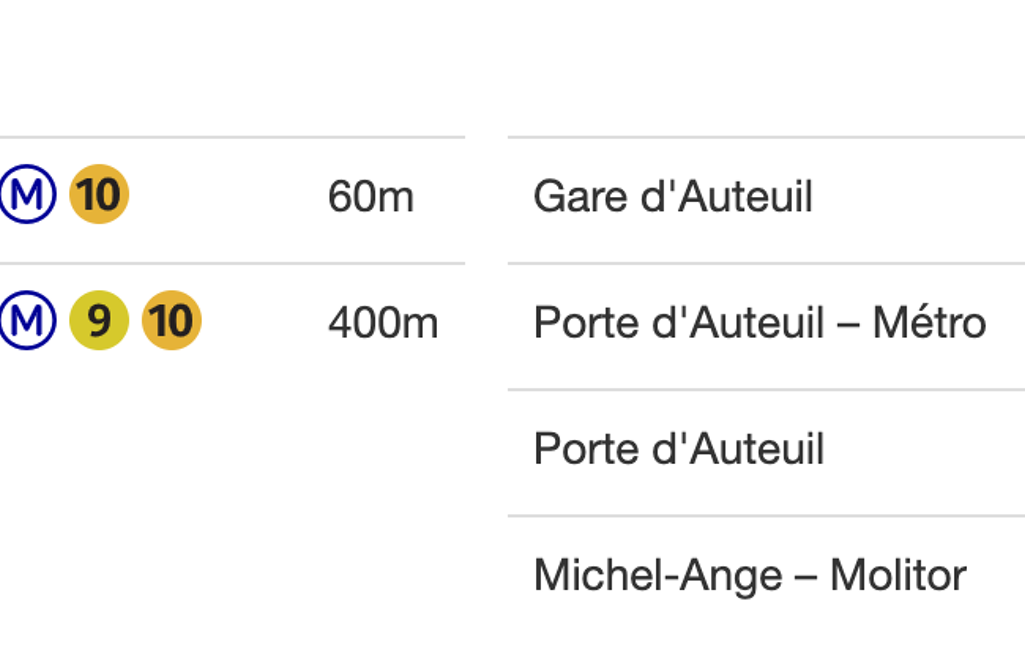1025x650 pixels.
Task: Select the line 10 badge beside 400m
Action: [171, 321]
